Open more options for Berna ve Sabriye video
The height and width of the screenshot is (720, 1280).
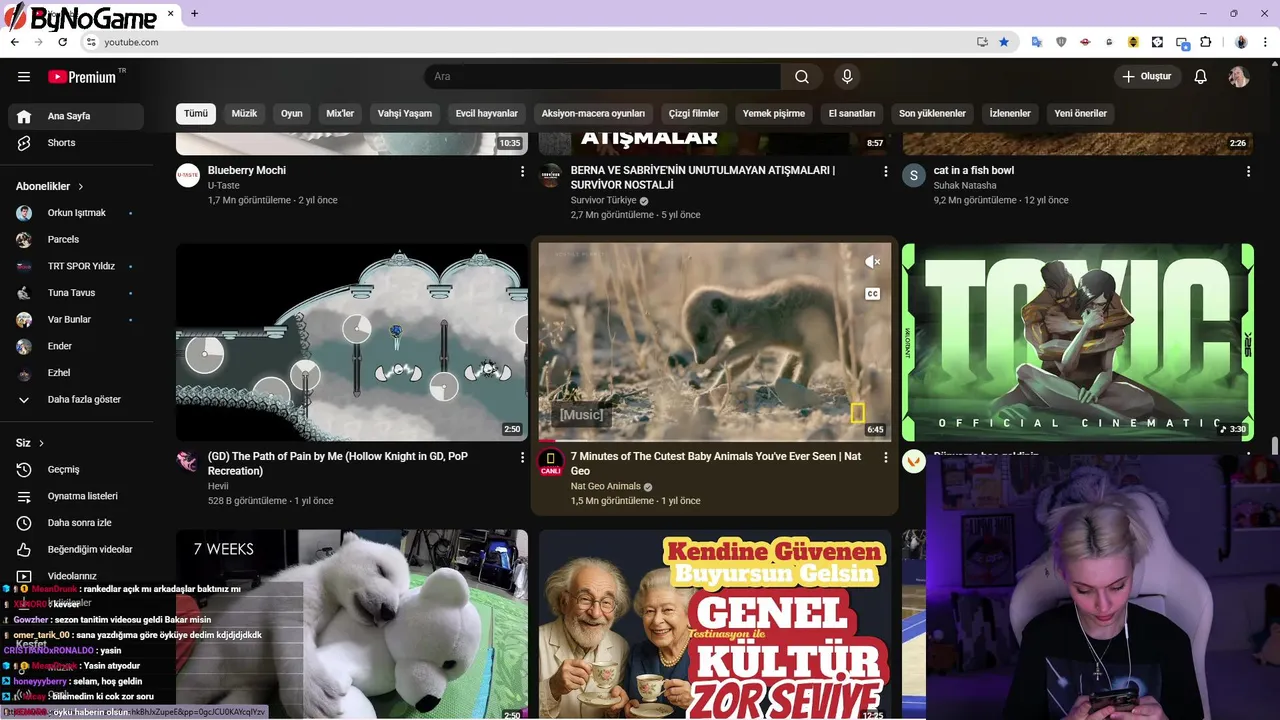click(885, 172)
